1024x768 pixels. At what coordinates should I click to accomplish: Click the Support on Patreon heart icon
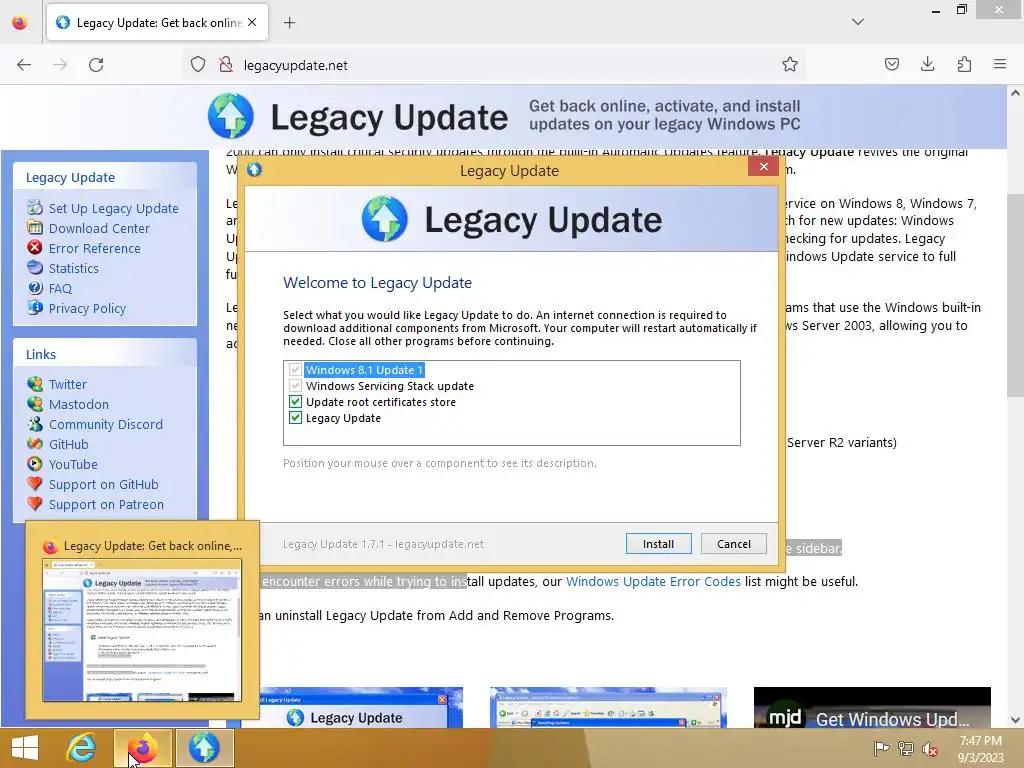coord(35,504)
